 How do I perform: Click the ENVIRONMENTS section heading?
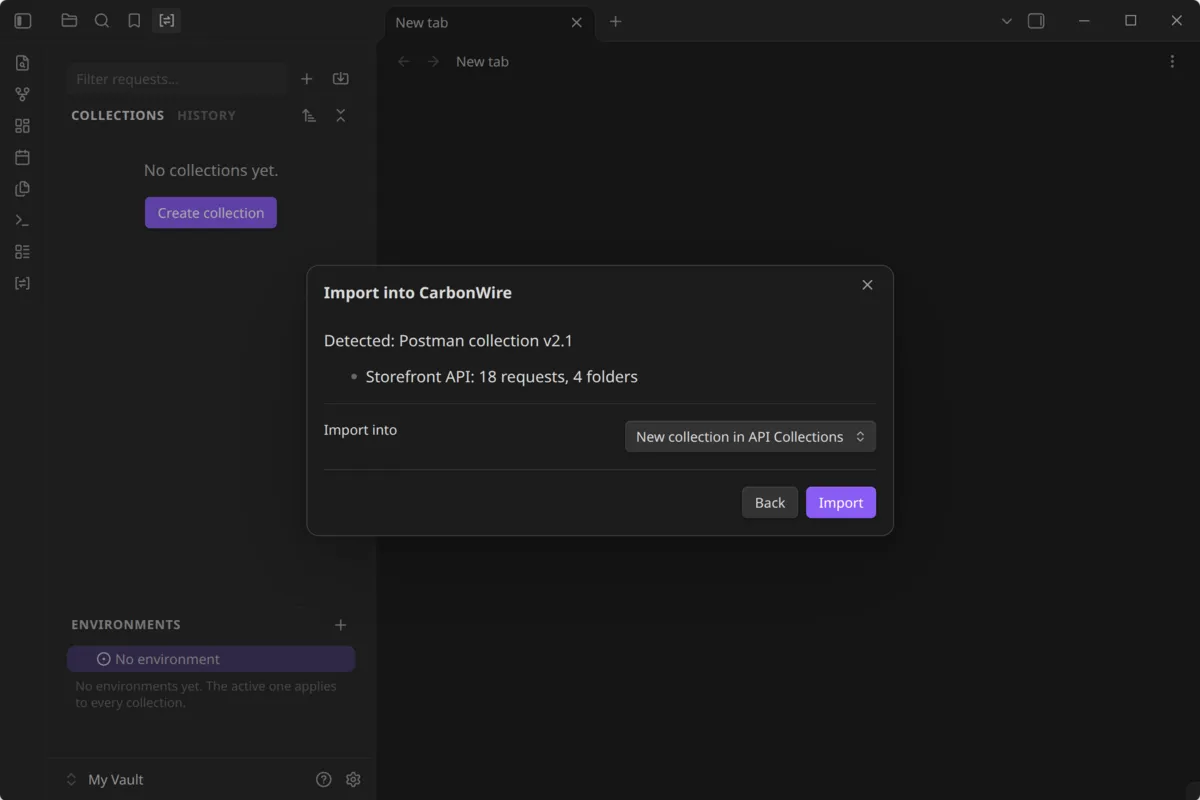tap(126, 625)
